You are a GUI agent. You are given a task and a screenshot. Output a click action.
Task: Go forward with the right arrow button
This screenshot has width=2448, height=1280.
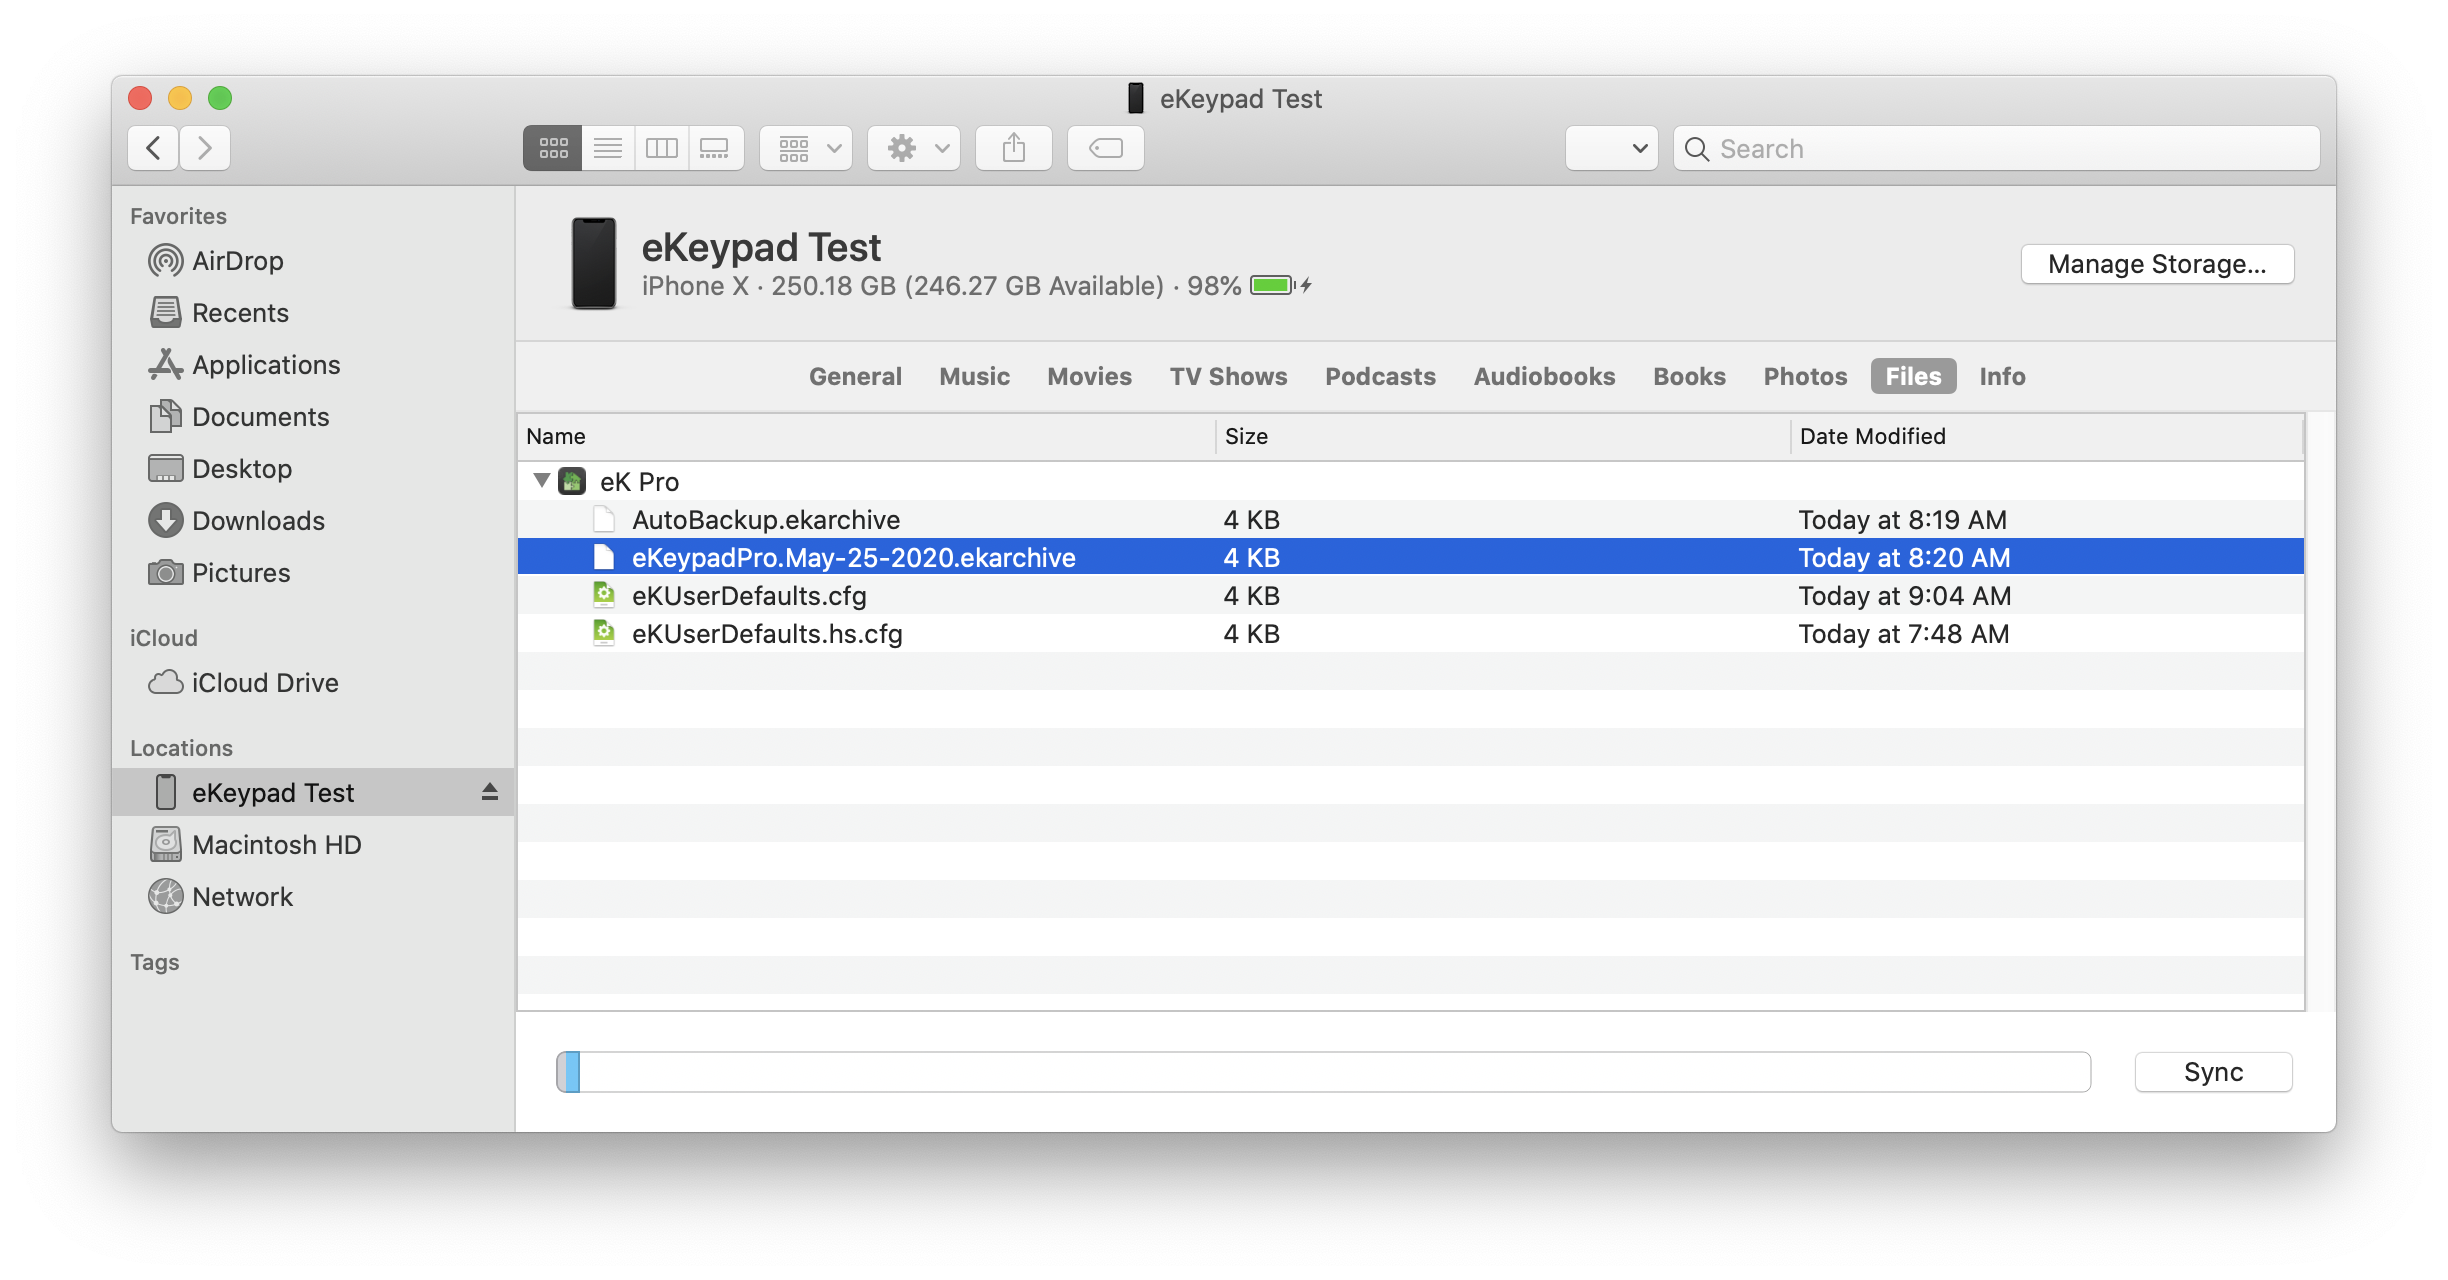pos(205,148)
